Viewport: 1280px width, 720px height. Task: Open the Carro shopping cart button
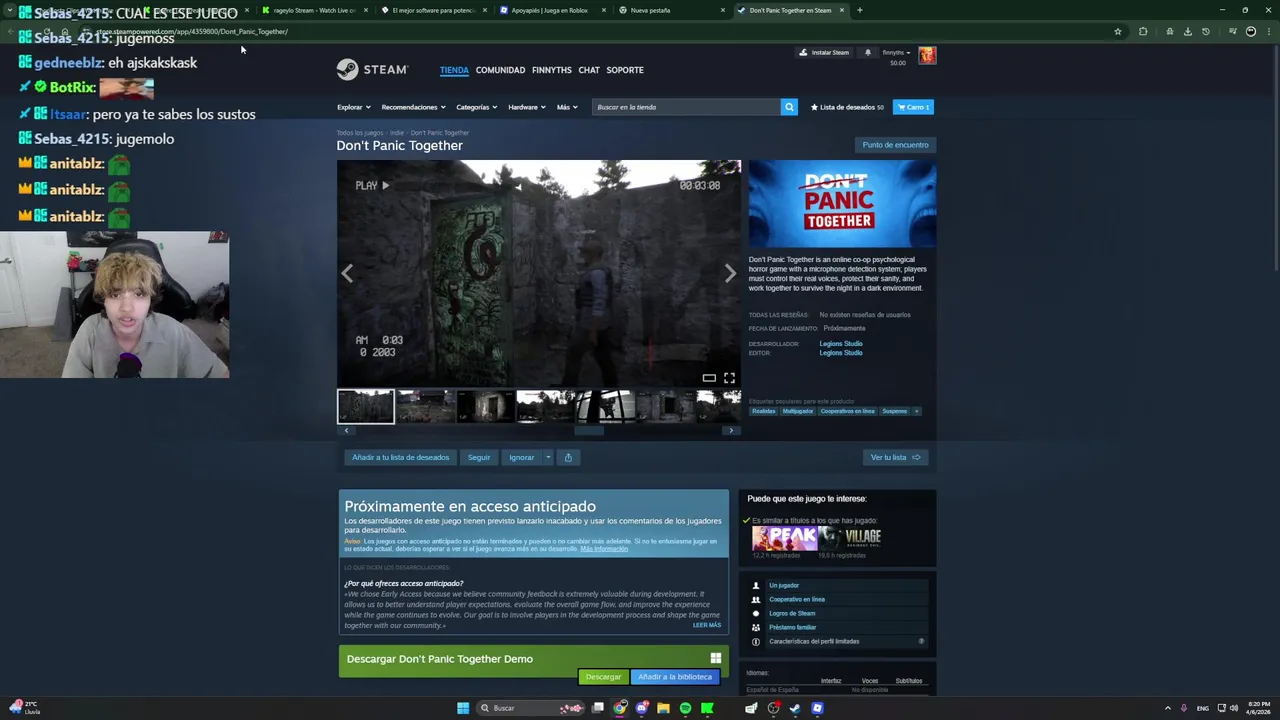pyautogui.click(x=913, y=107)
